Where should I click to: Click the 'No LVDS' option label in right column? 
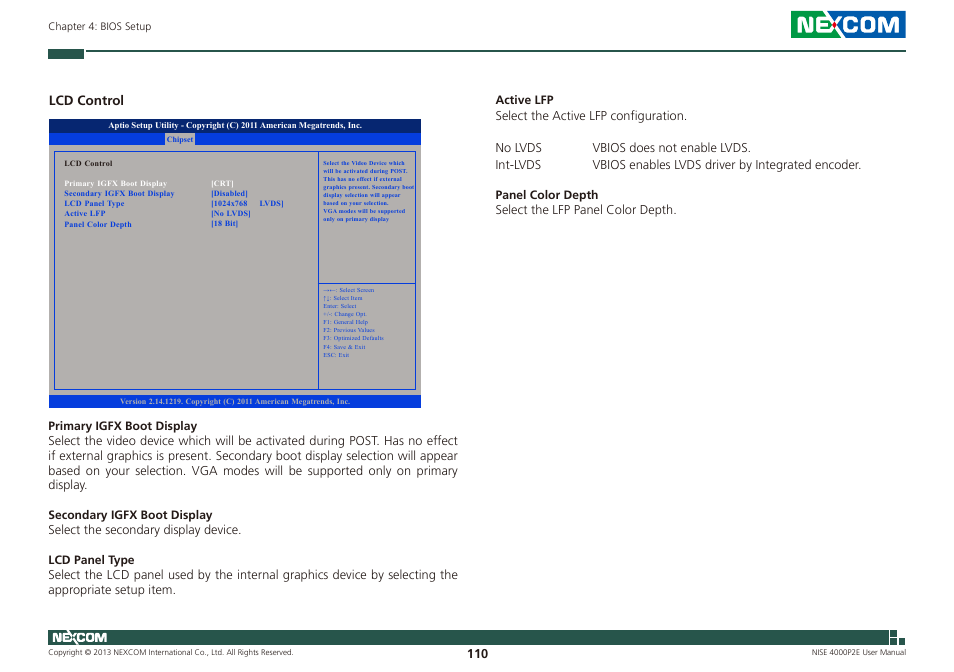[x=518, y=148]
